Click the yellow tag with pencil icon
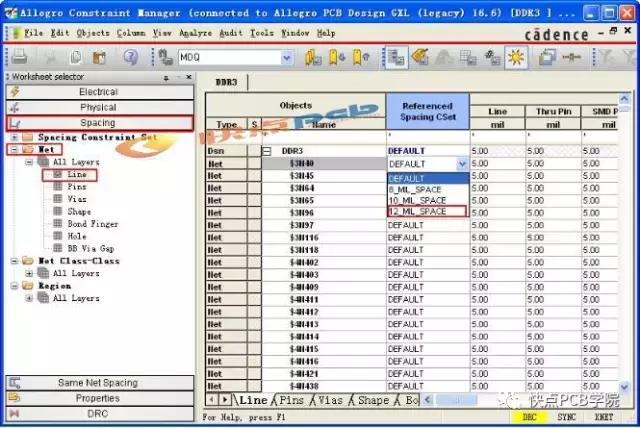Screen dimensions: 640x428 tap(420, 57)
